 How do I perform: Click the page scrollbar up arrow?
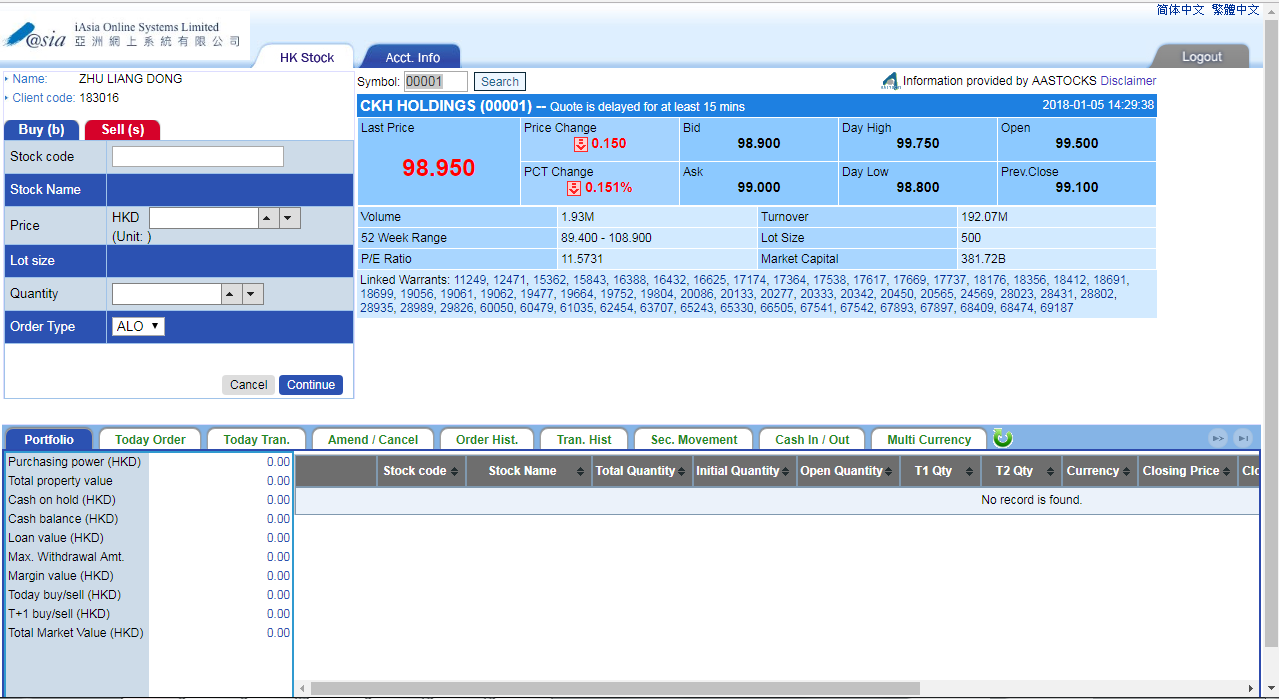pyautogui.click(x=1271, y=8)
